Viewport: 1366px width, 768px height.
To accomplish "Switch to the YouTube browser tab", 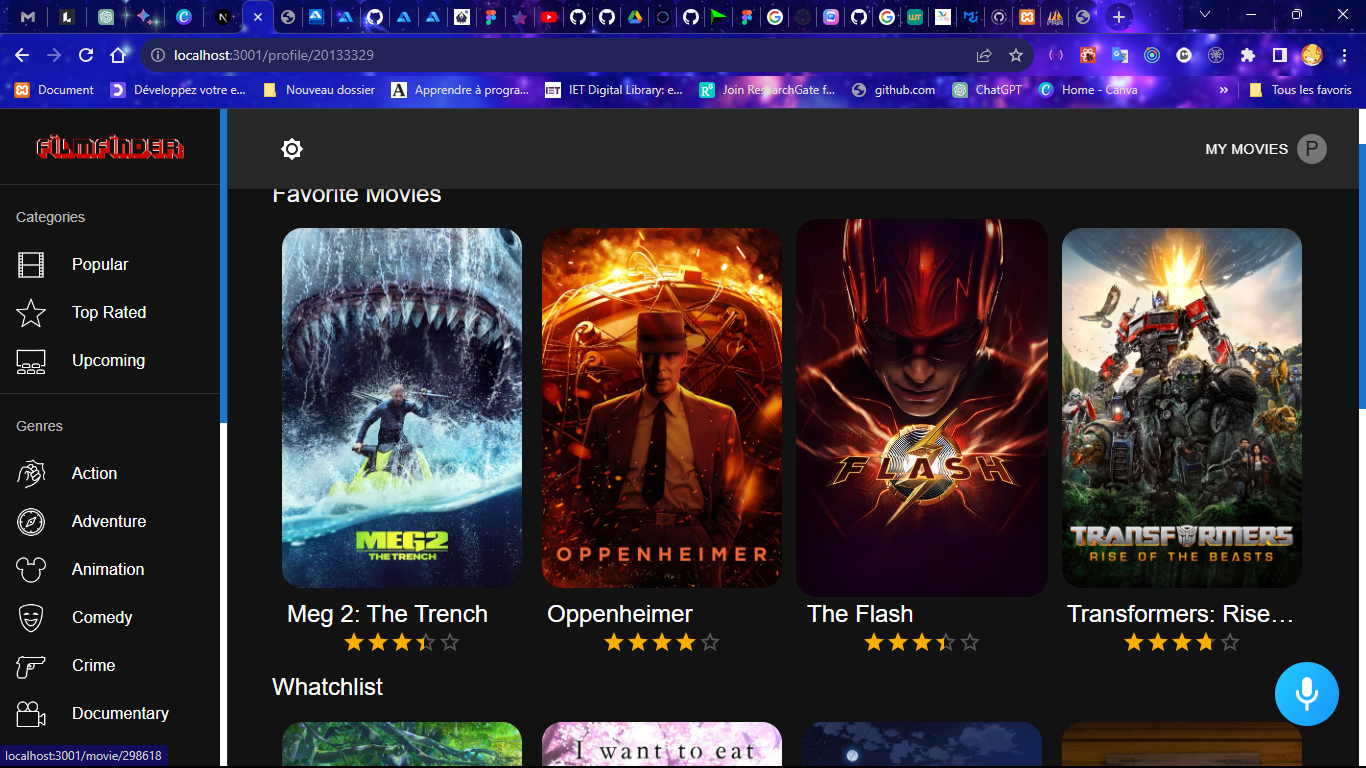I will (549, 17).
